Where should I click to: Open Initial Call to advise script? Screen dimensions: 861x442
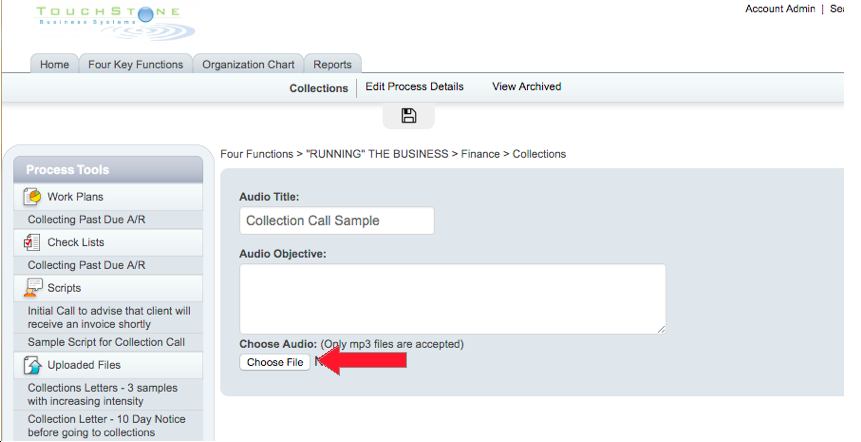(108, 317)
